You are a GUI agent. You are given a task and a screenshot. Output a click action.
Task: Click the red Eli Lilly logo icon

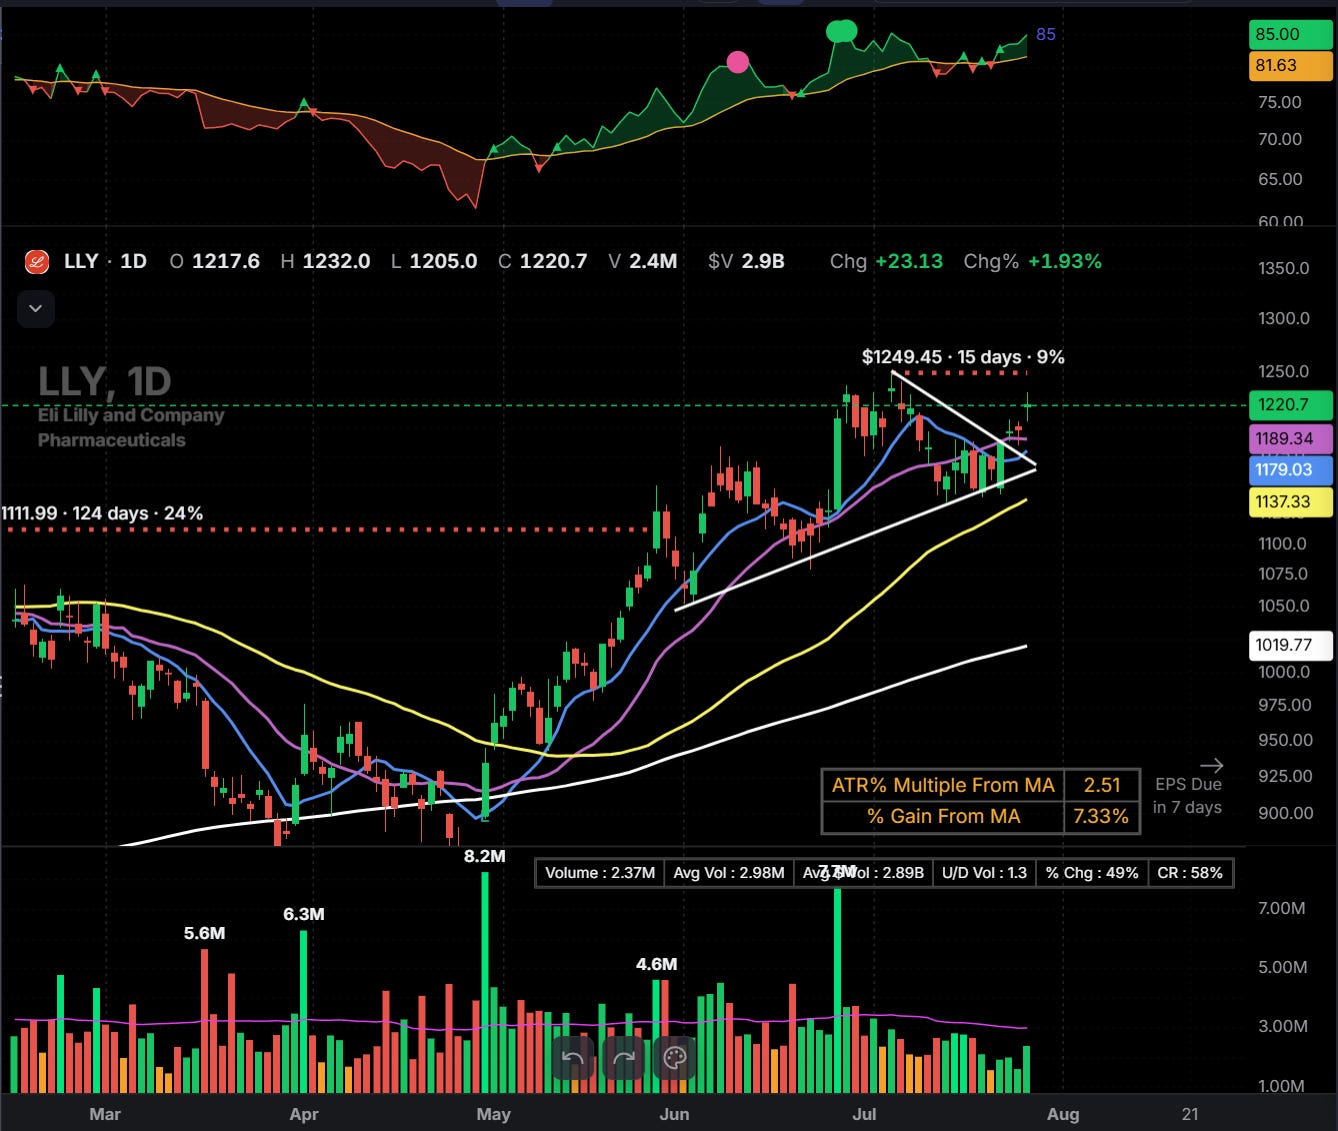[x=36, y=262]
